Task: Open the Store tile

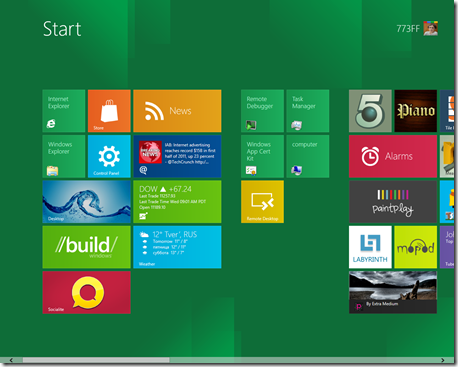Action: pyautogui.click(x=109, y=111)
